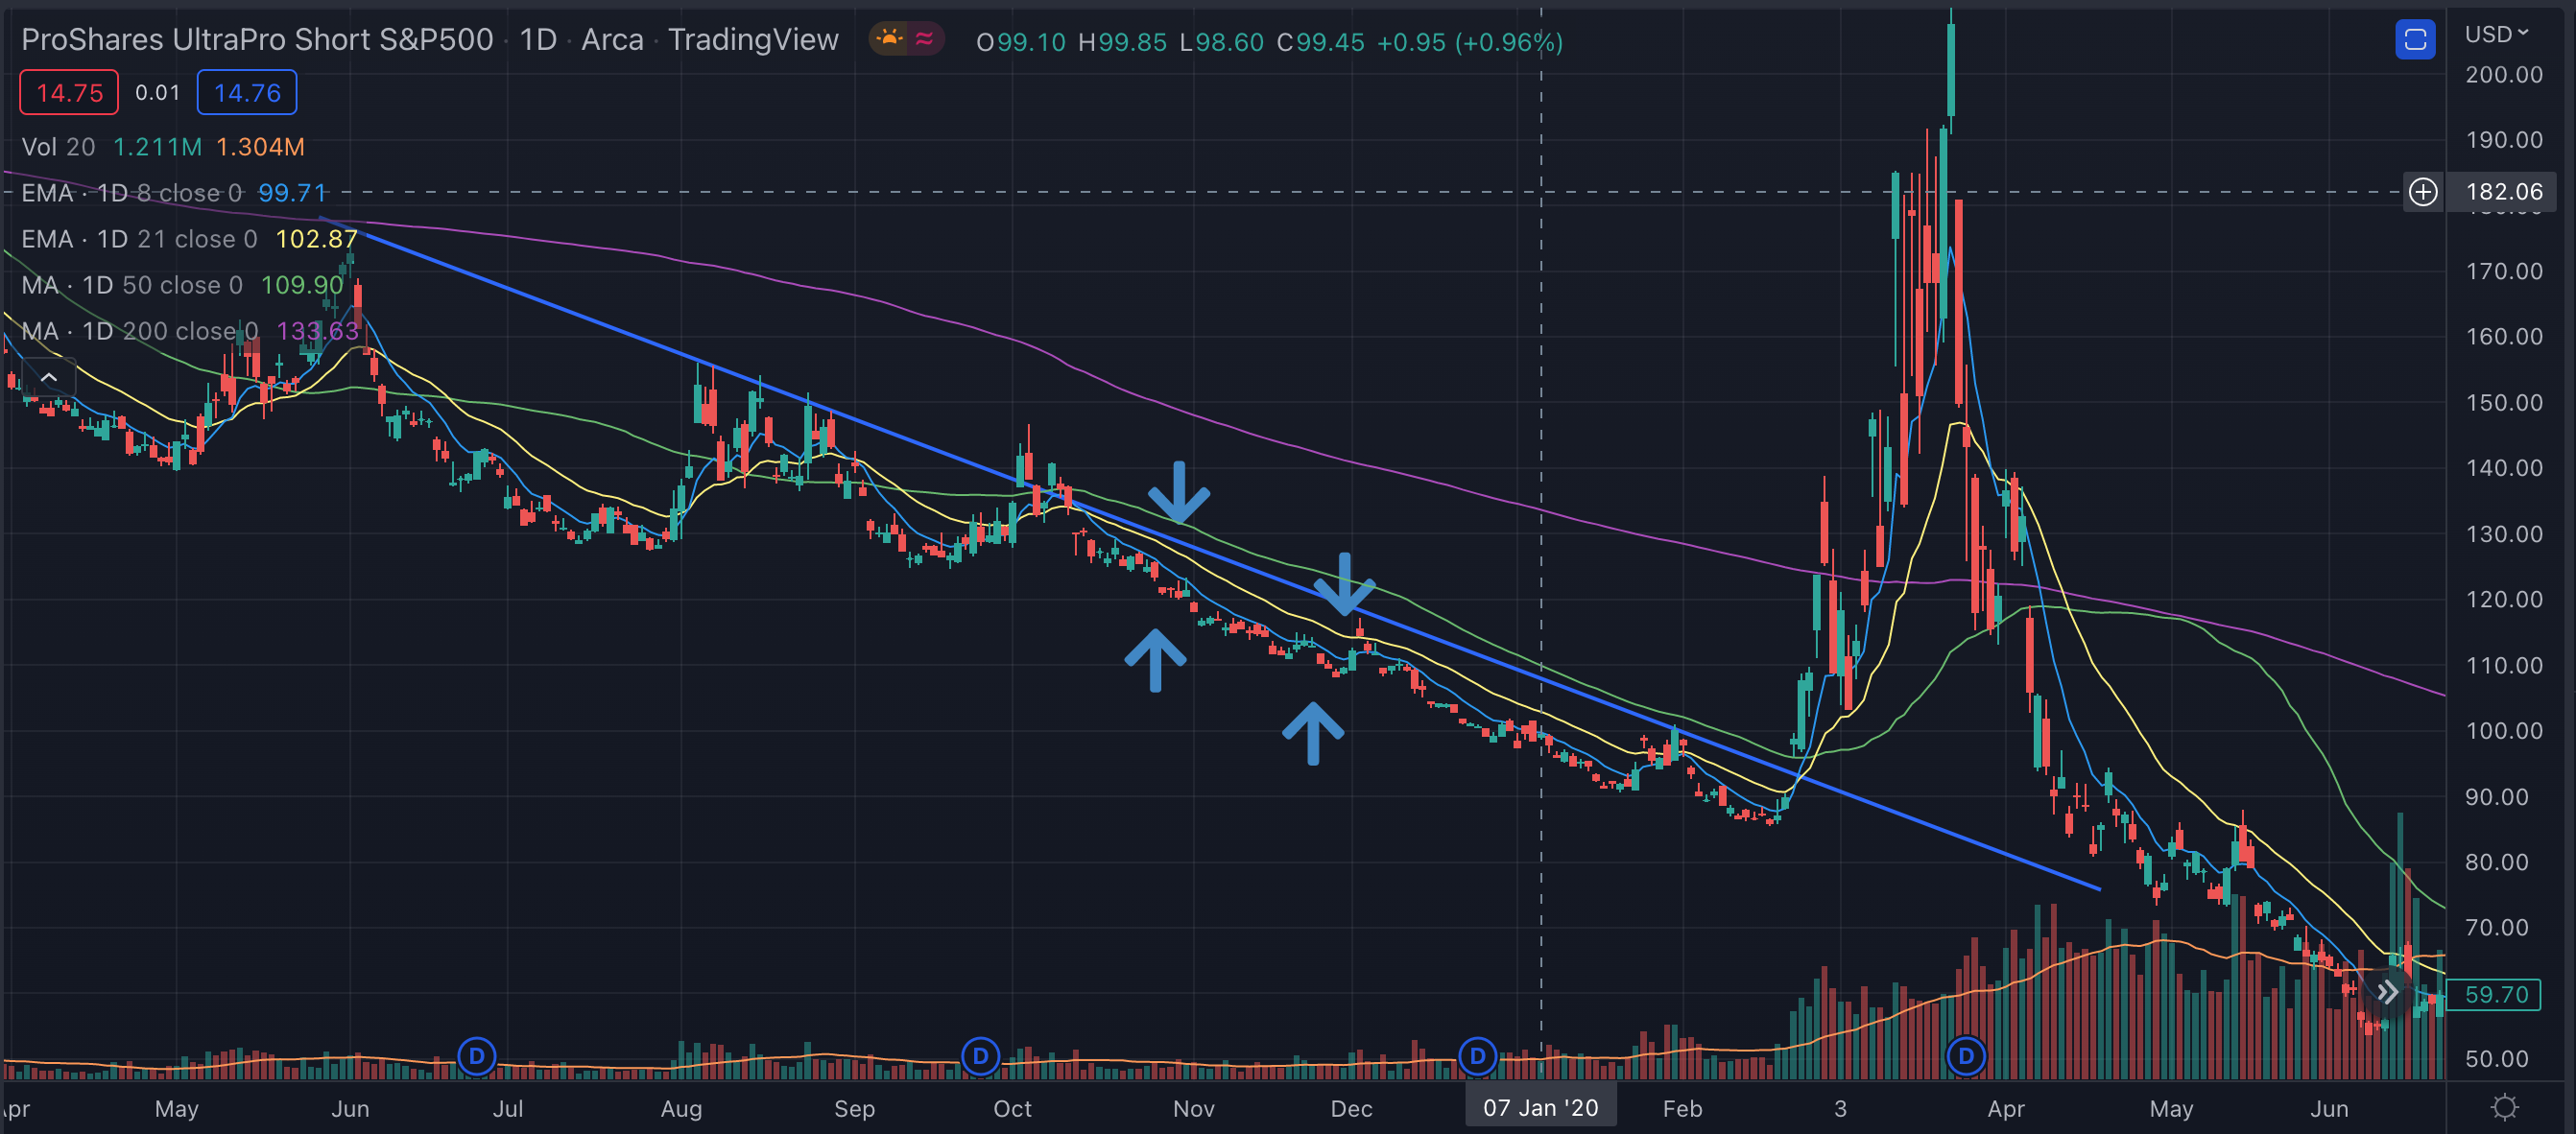Jump to latest bar with double-arrow icon

(2387, 992)
